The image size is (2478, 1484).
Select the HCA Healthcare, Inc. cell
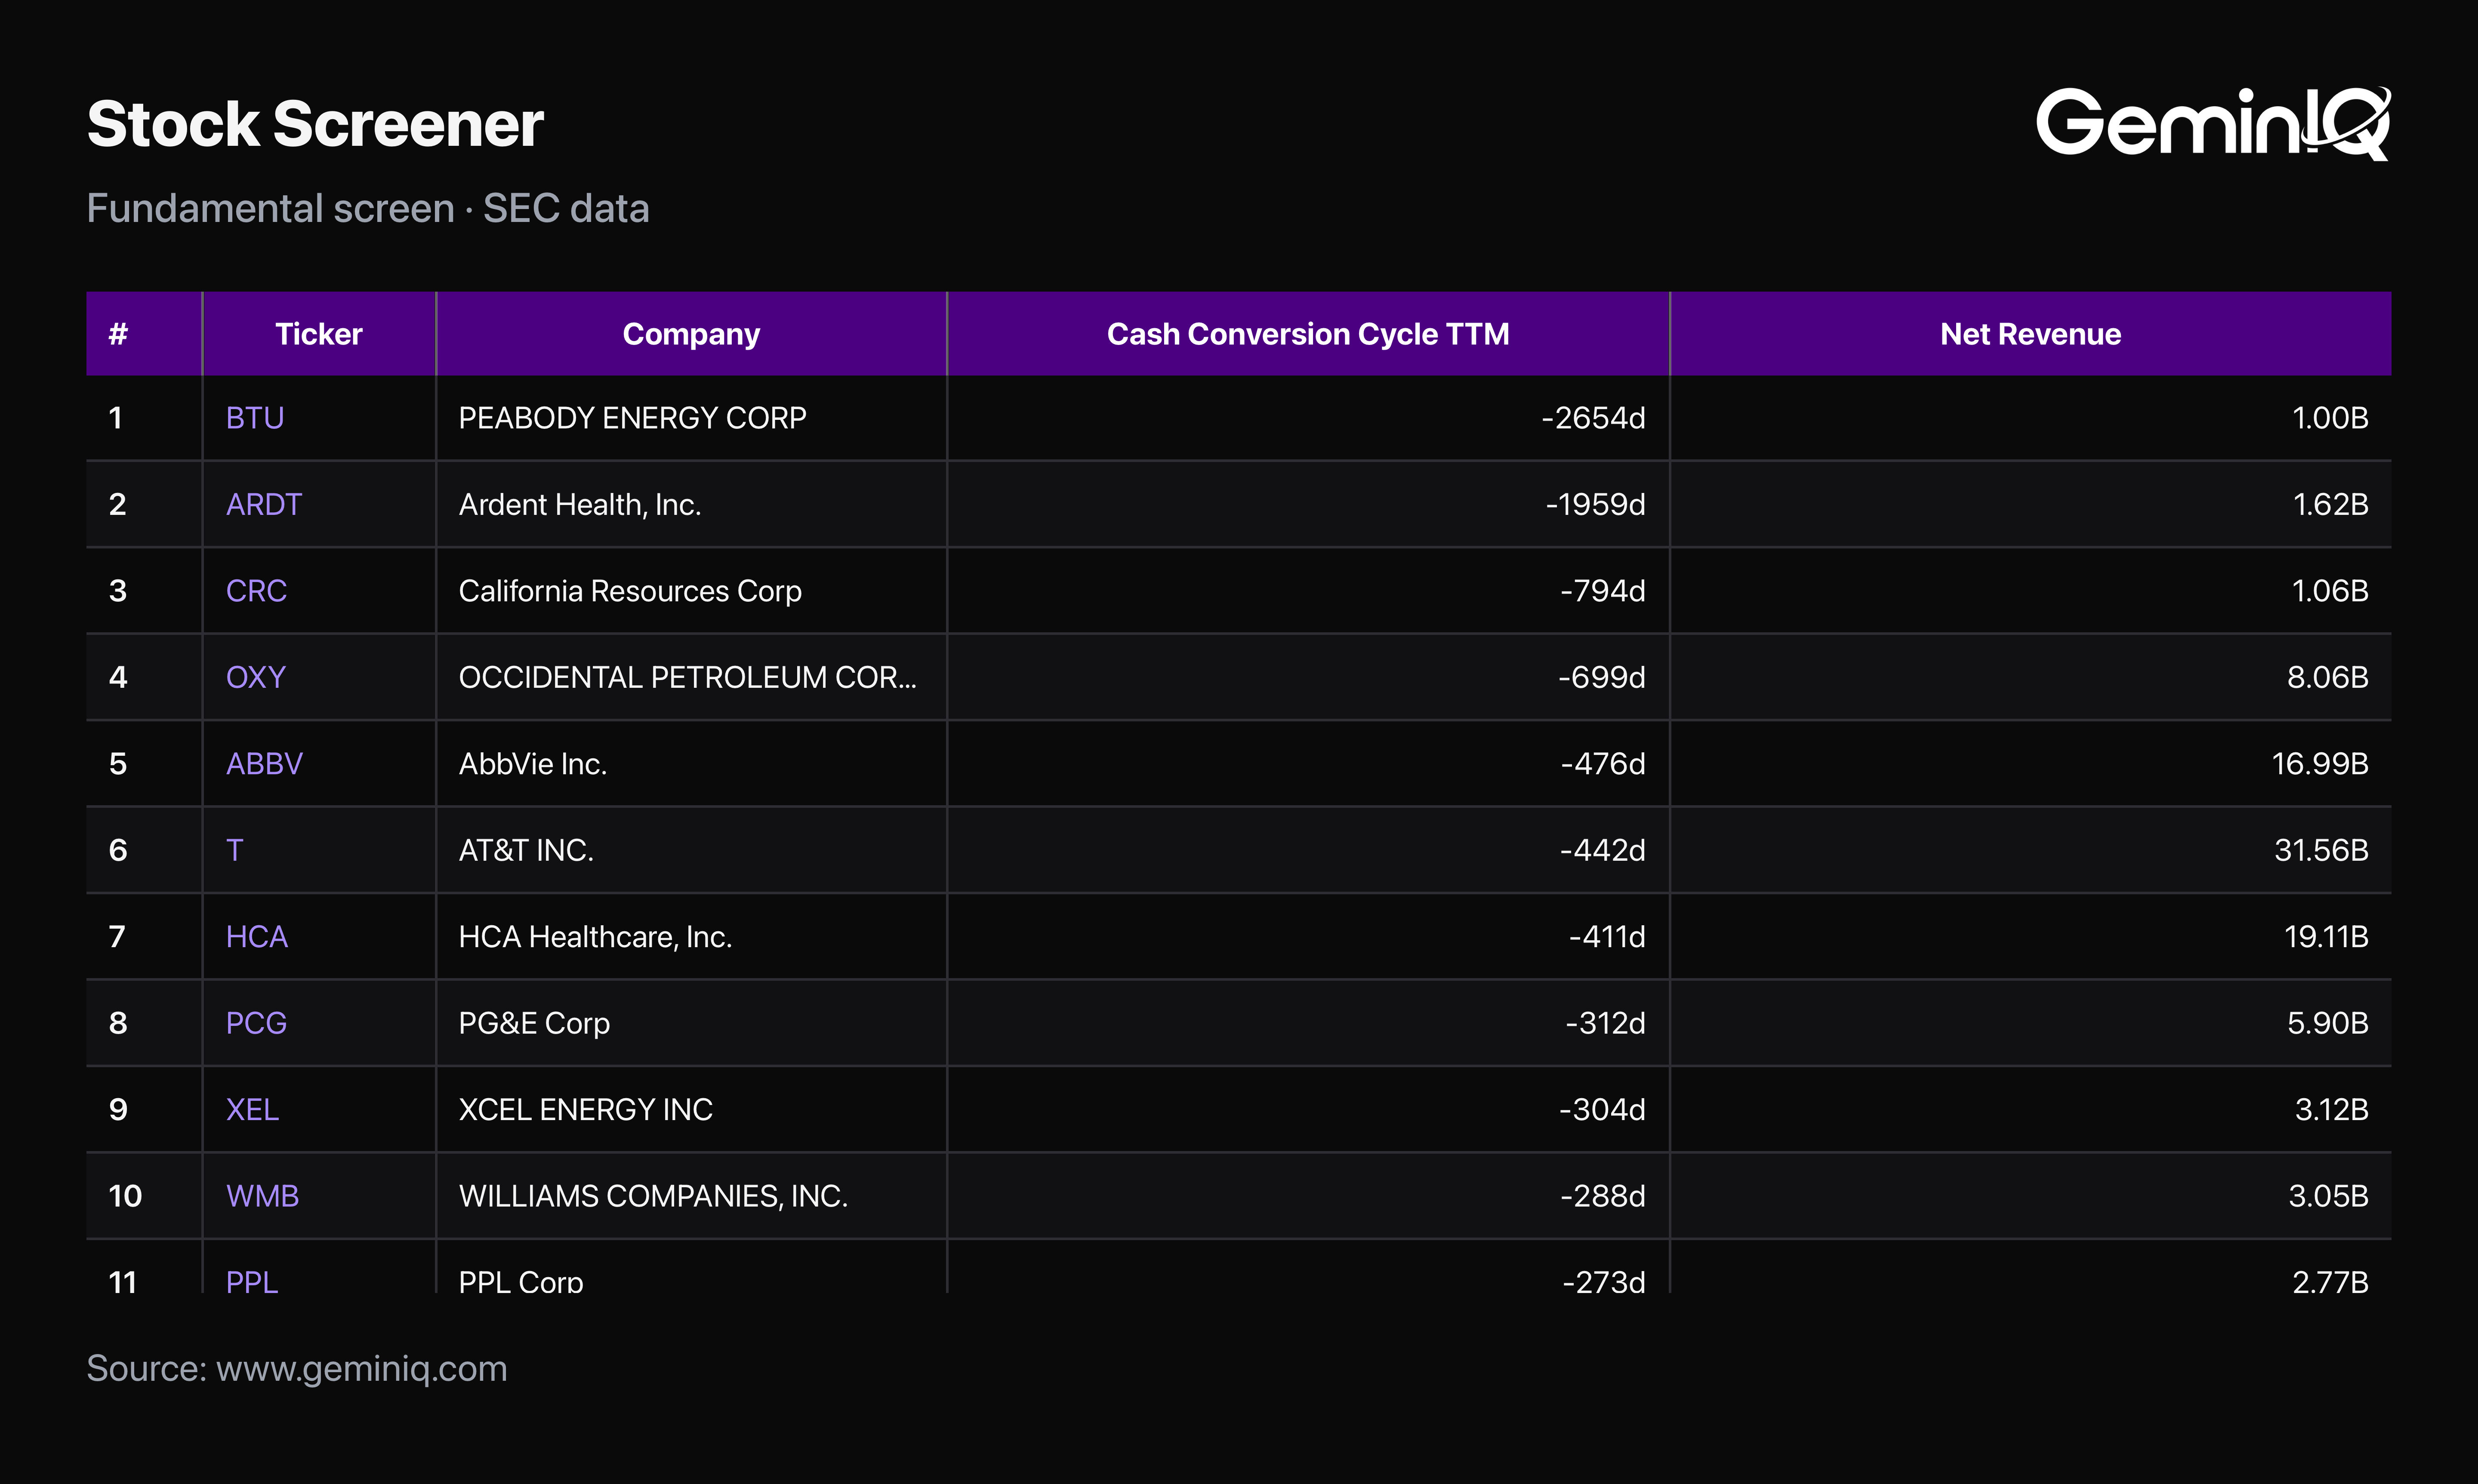pos(691,937)
